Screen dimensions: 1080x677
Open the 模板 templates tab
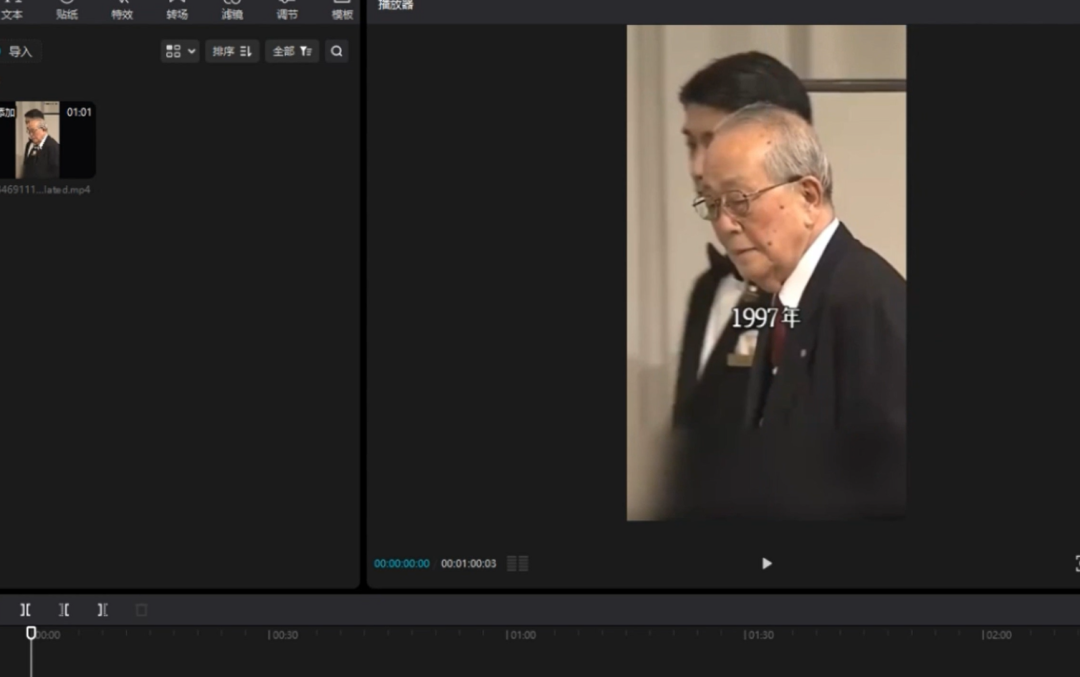(x=342, y=10)
